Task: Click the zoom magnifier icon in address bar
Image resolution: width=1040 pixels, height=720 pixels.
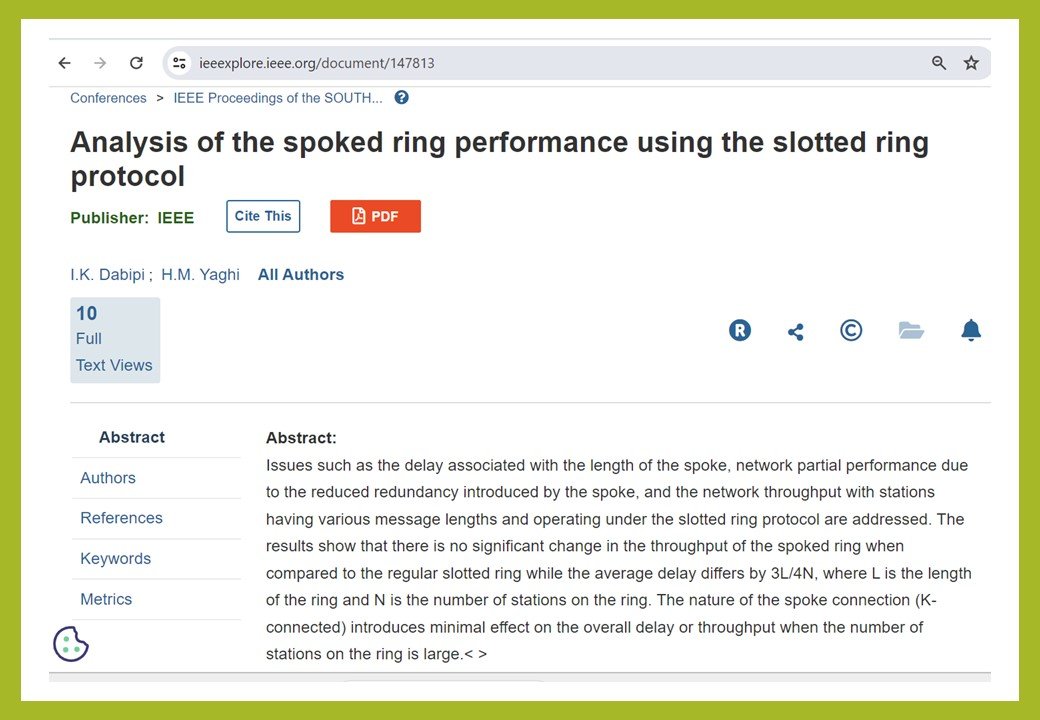Action: coord(939,63)
